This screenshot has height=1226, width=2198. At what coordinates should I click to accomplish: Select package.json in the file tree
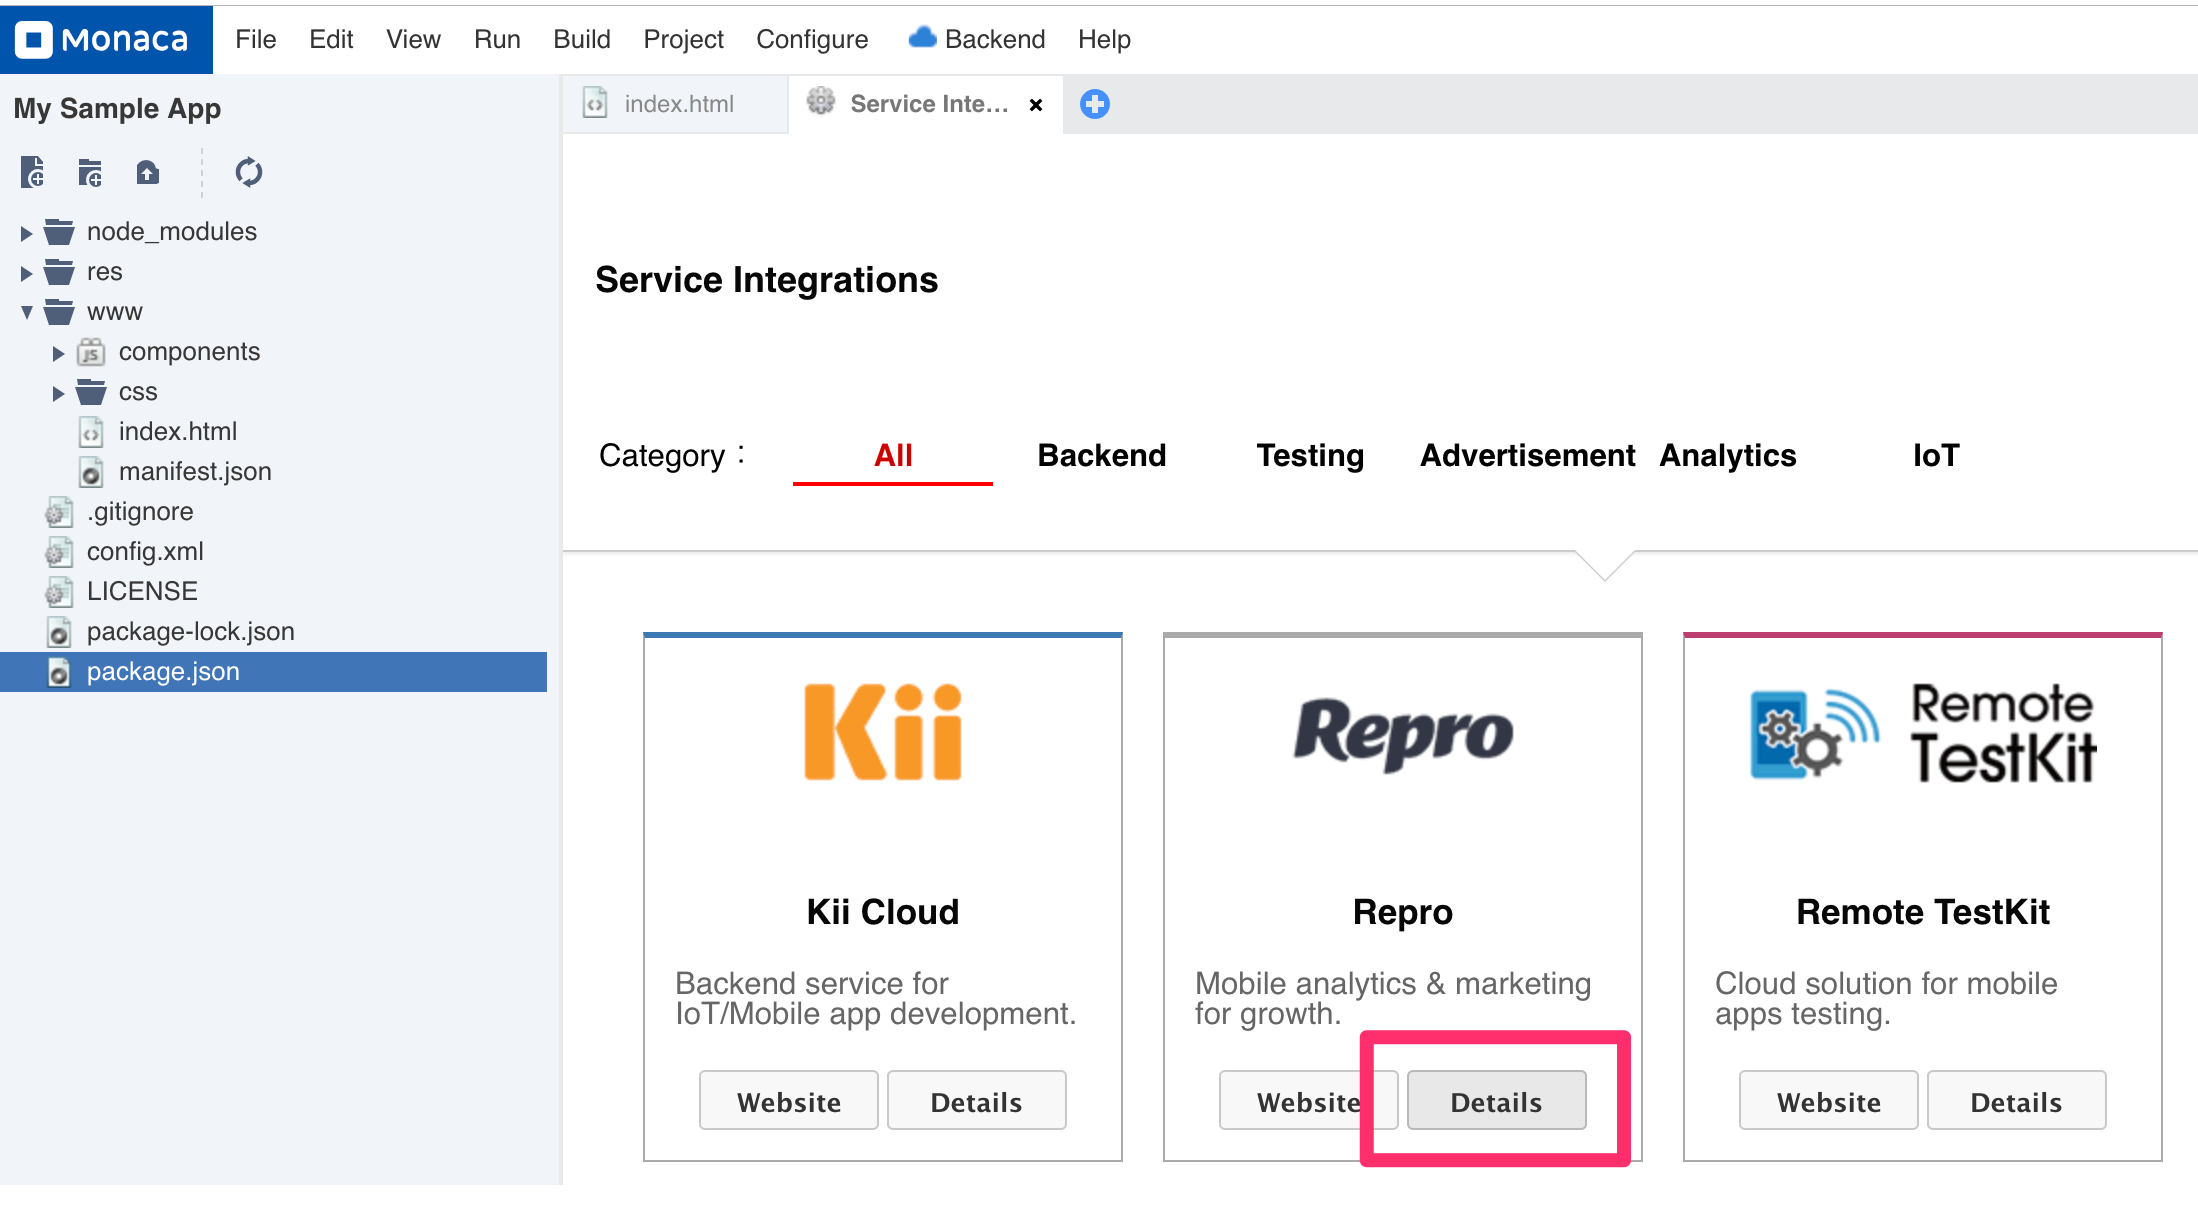click(273, 672)
